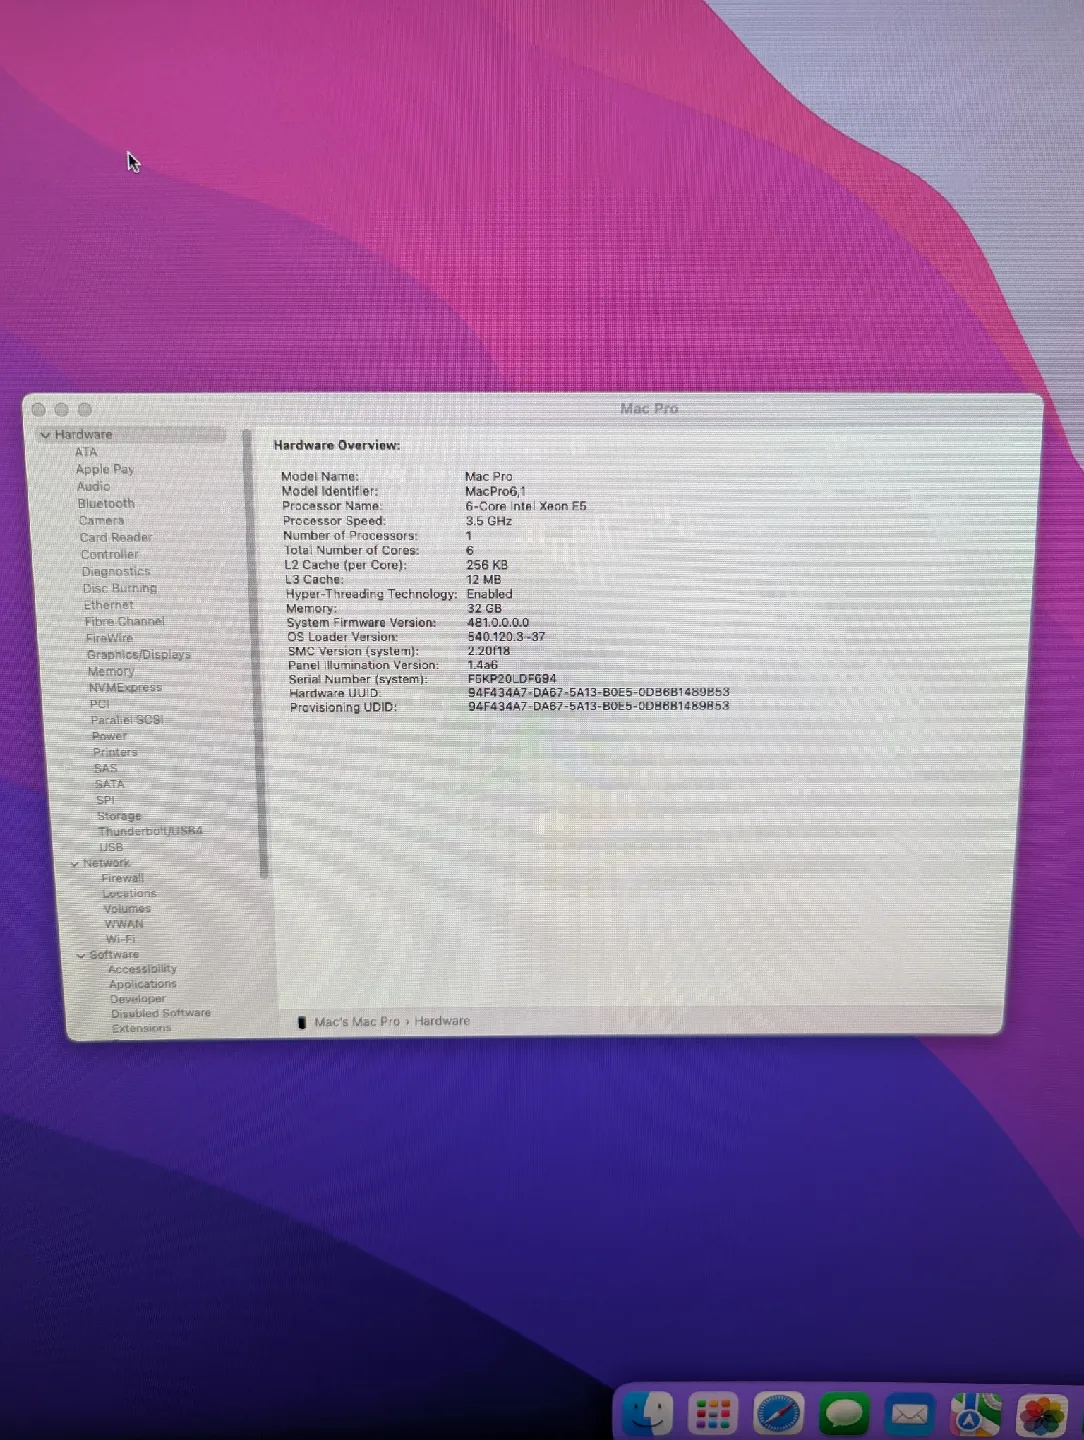Select Wi-Fi under Network
Image resolution: width=1084 pixels, height=1440 pixels.
point(119,938)
